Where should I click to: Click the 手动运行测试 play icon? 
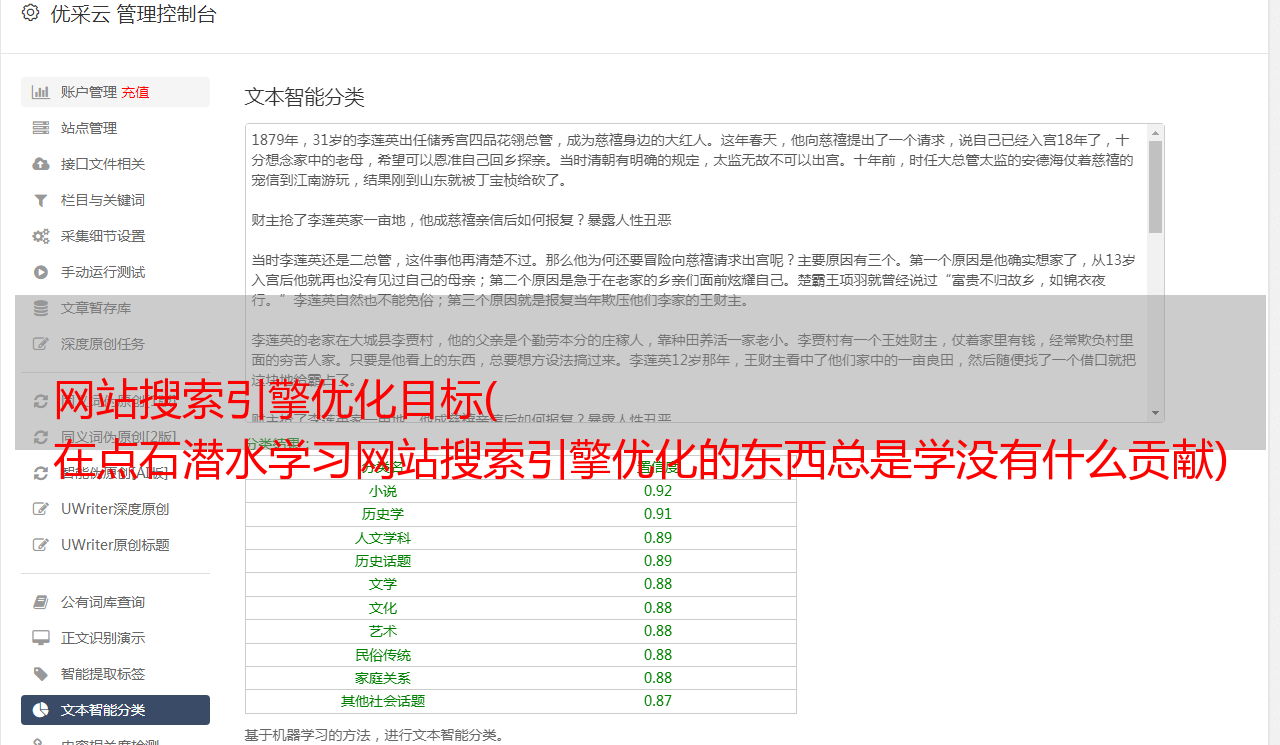[x=41, y=272]
